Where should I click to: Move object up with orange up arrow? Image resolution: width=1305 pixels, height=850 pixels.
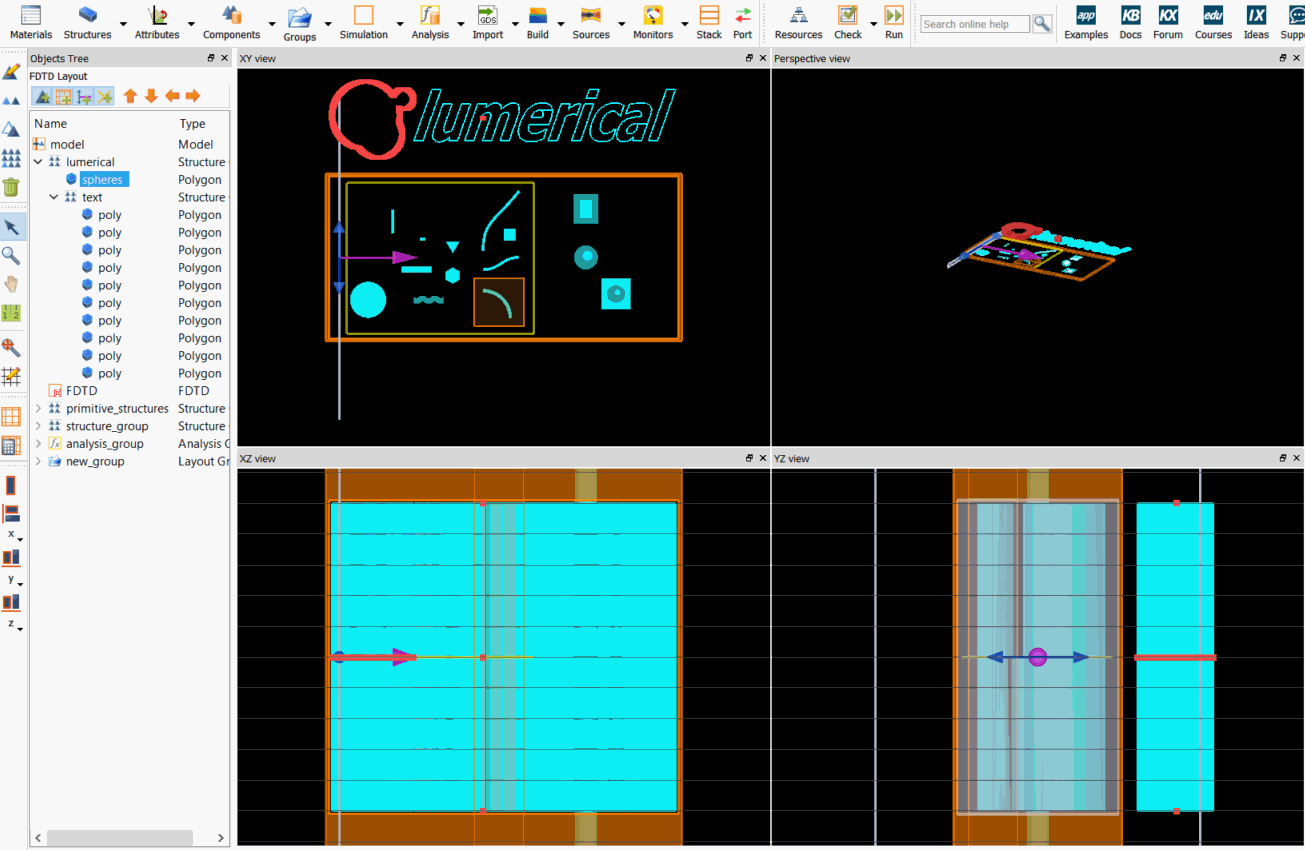click(130, 96)
